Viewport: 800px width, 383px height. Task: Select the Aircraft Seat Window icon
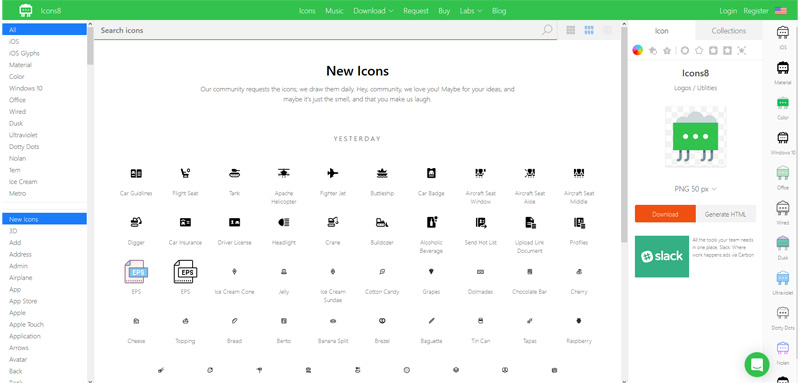[480, 173]
